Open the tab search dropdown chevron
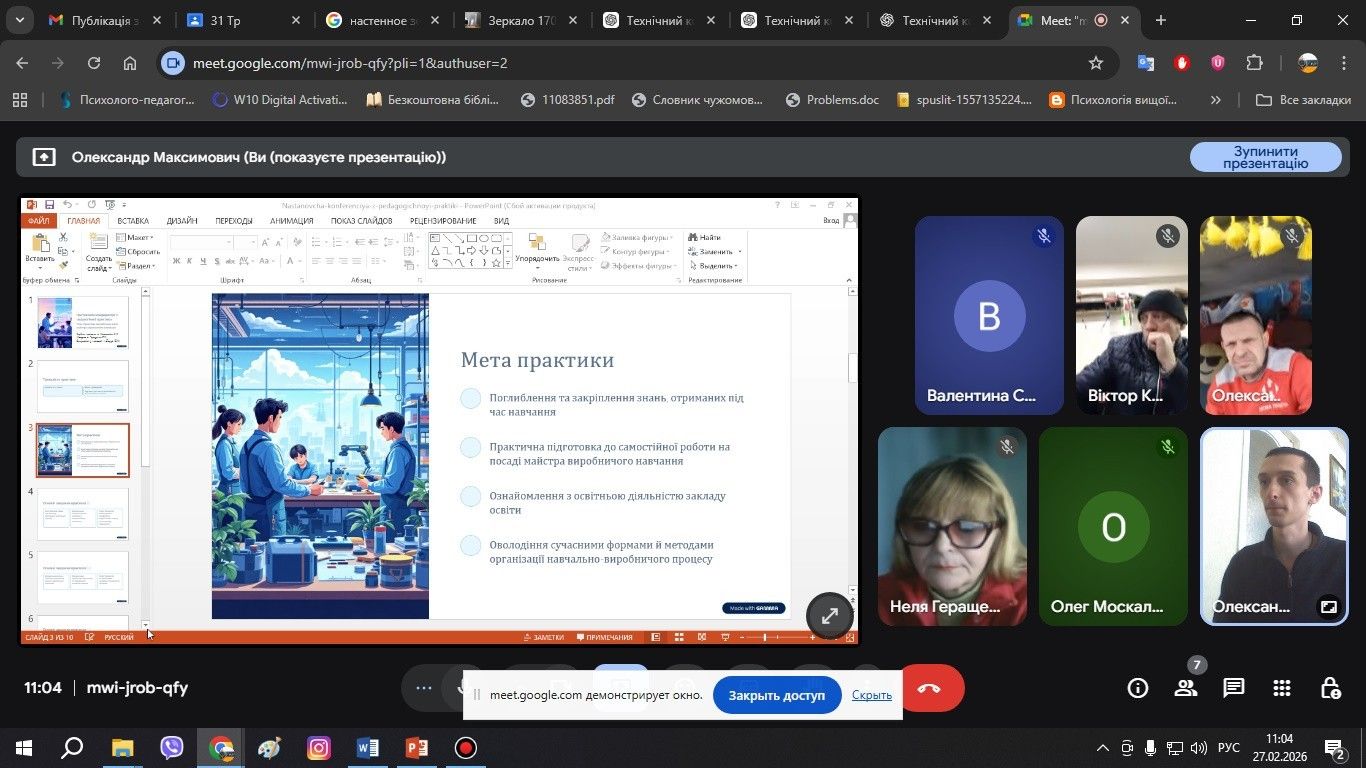 click(x=21, y=20)
